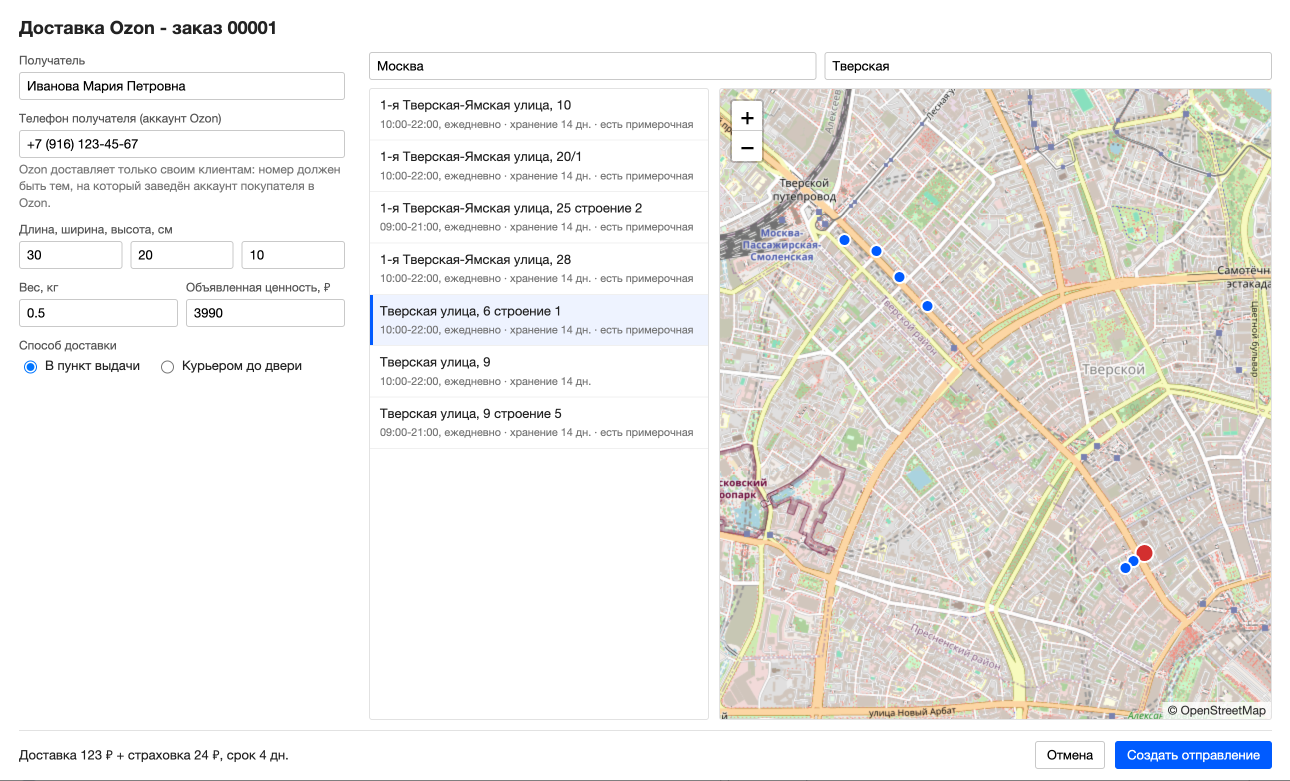
Task: Click the 'Отмена' button
Action: pyautogui.click(x=1070, y=755)
